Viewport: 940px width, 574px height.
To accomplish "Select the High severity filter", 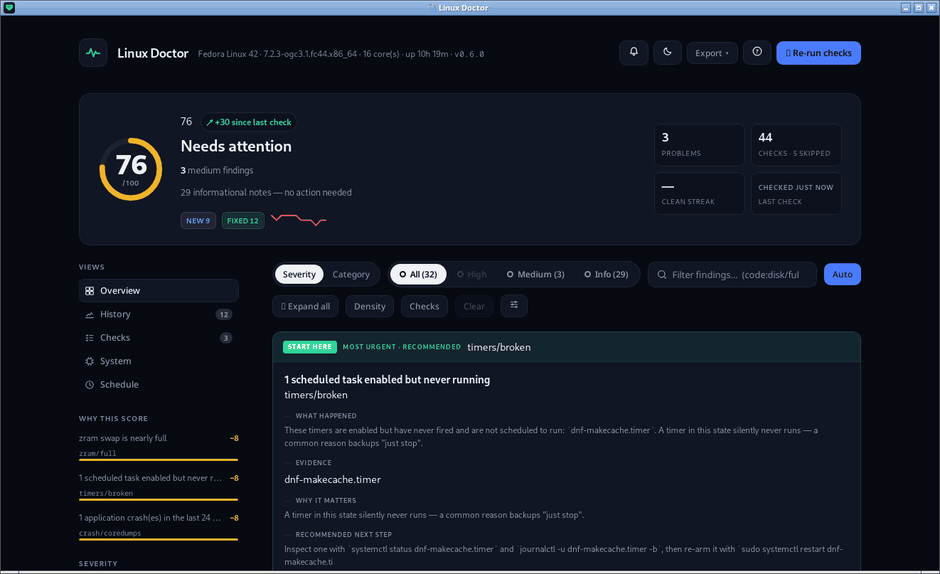I will point(472,274).
